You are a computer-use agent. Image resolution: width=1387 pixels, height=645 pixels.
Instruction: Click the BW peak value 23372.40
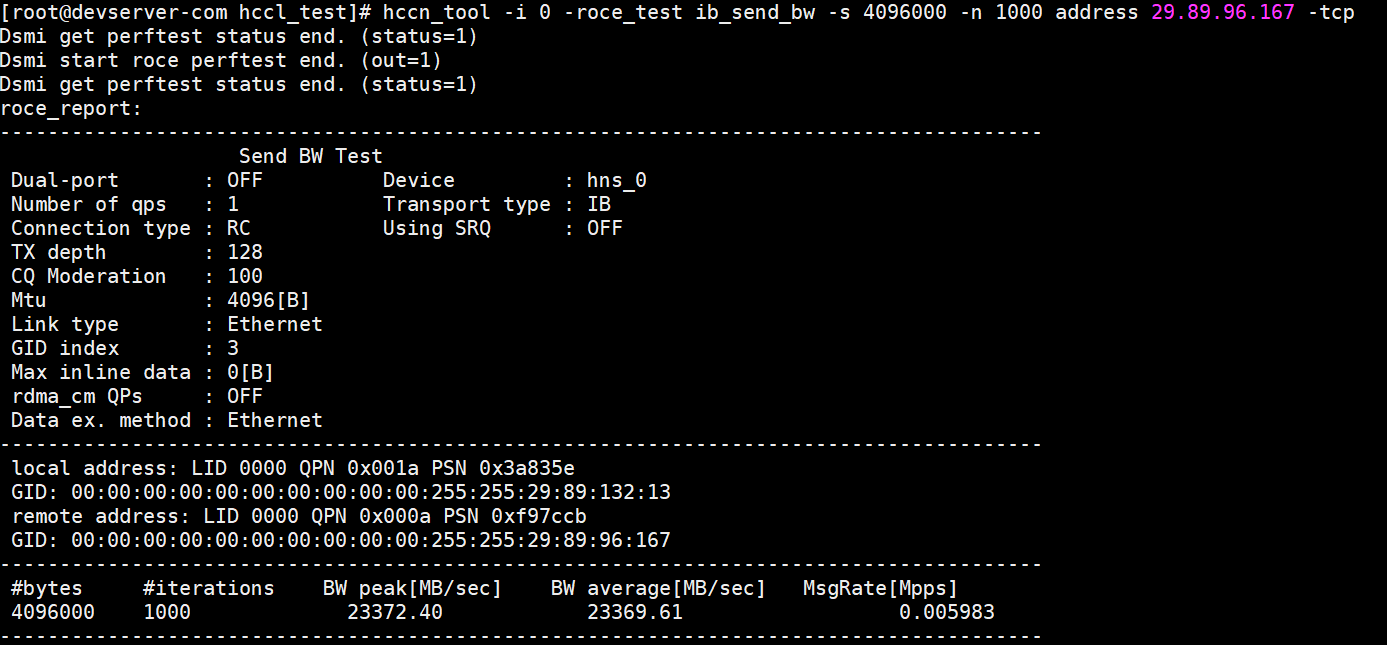point(395,612)
